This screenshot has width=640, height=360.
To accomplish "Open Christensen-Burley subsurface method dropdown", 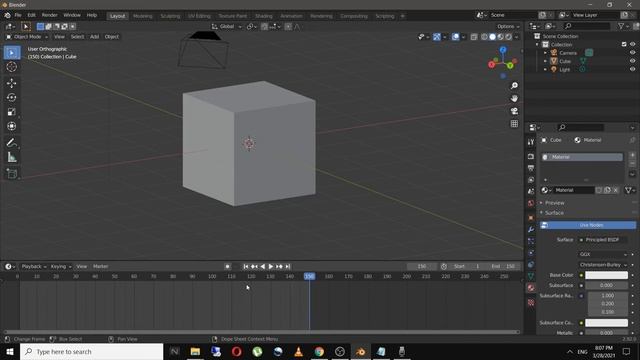I will click(603, 265).
